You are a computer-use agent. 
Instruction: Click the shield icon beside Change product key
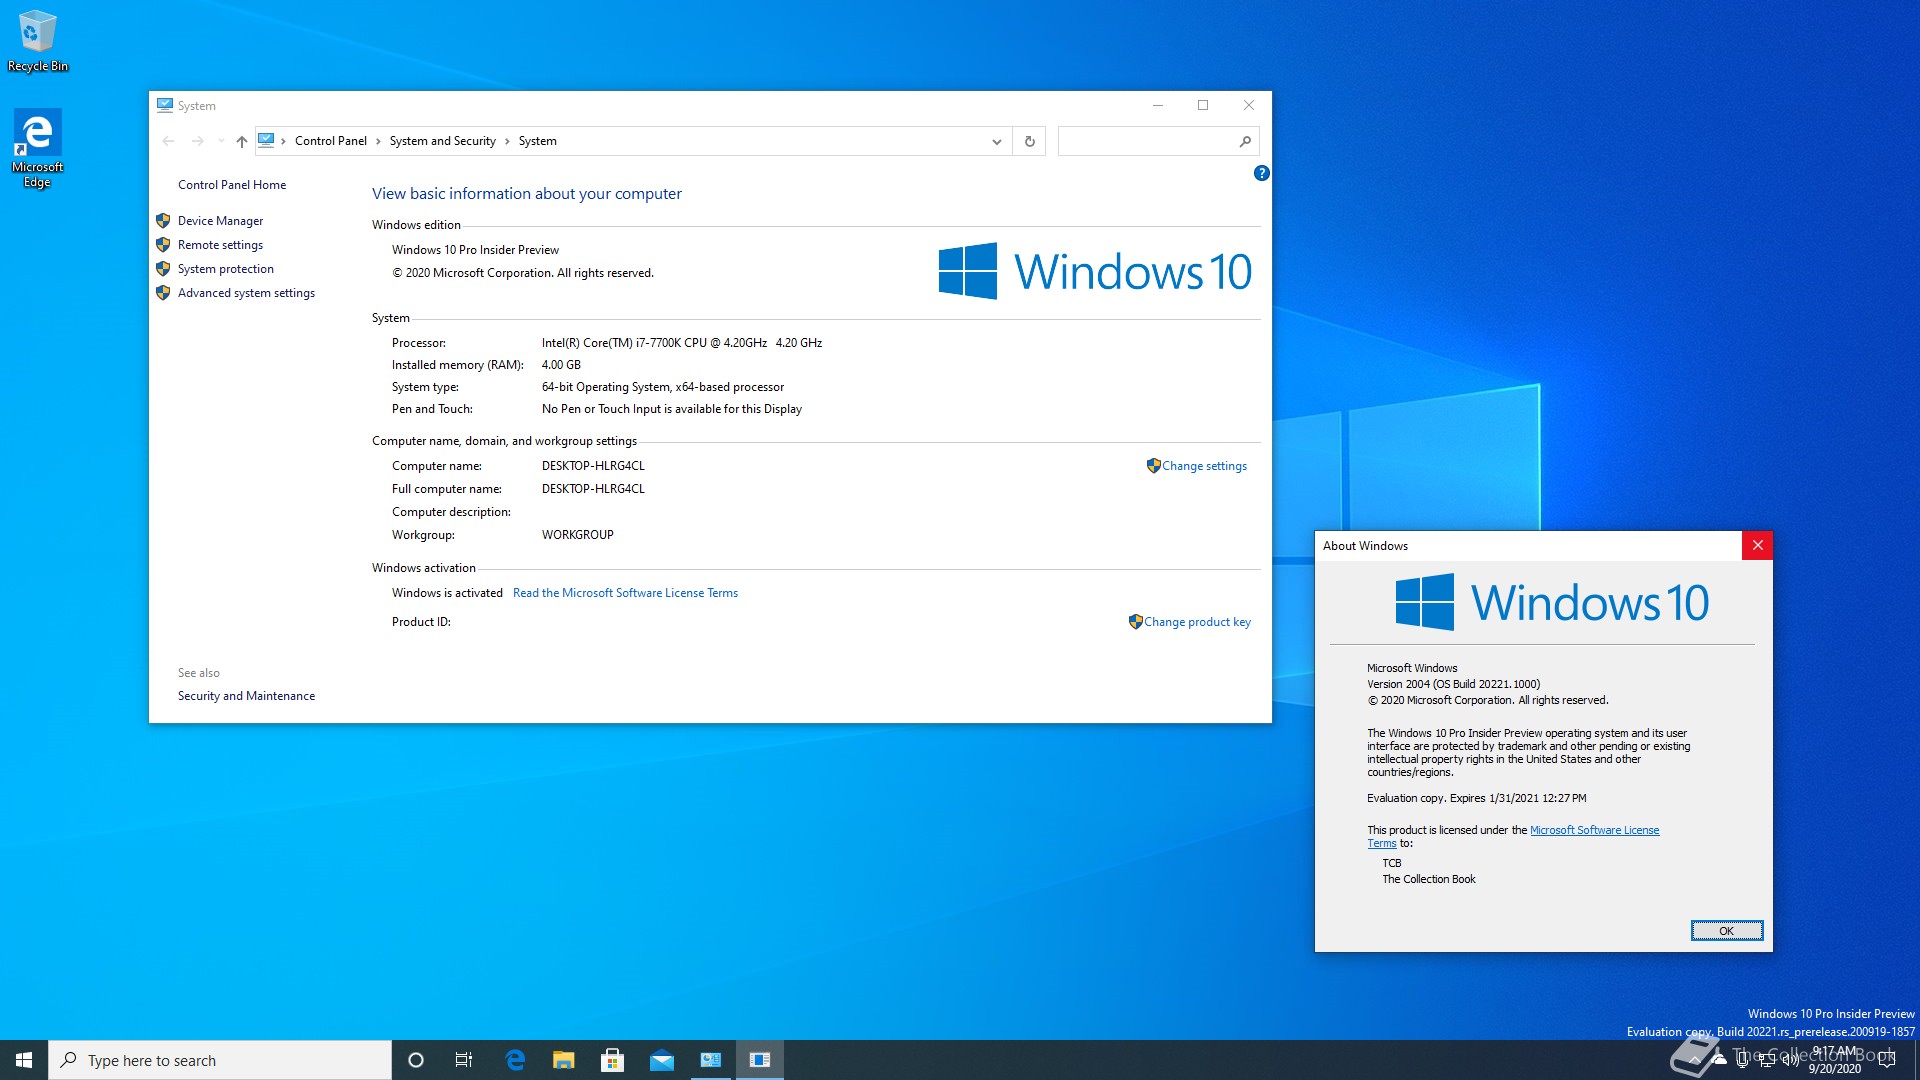point(1135,621)
